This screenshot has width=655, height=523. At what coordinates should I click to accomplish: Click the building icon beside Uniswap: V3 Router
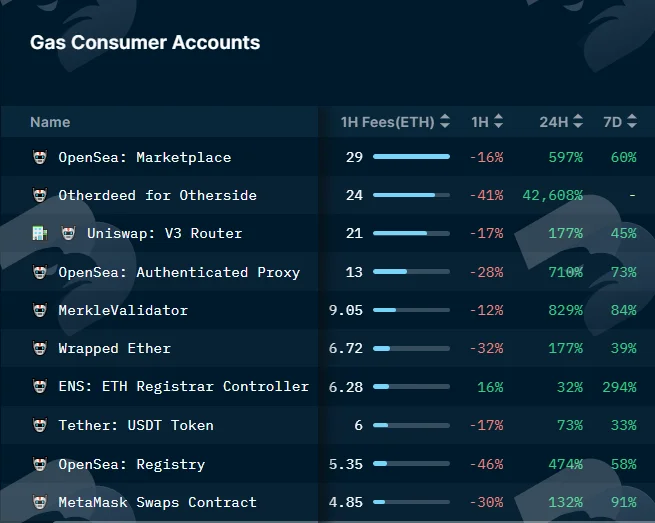(x=40, y=233)
